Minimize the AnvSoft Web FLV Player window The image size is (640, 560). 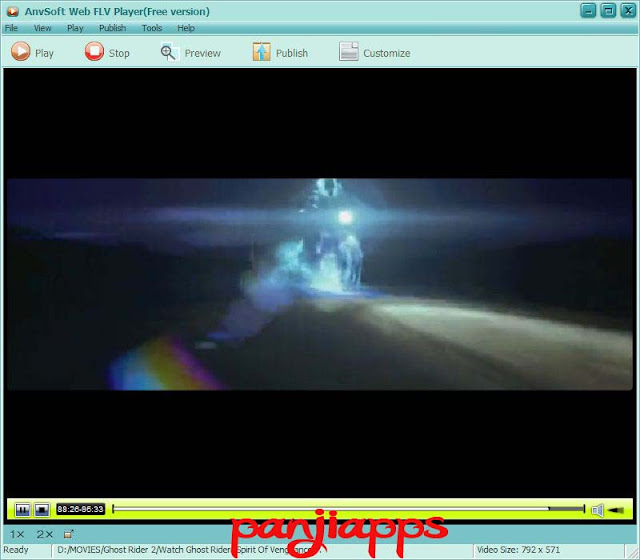click(588, 11)
